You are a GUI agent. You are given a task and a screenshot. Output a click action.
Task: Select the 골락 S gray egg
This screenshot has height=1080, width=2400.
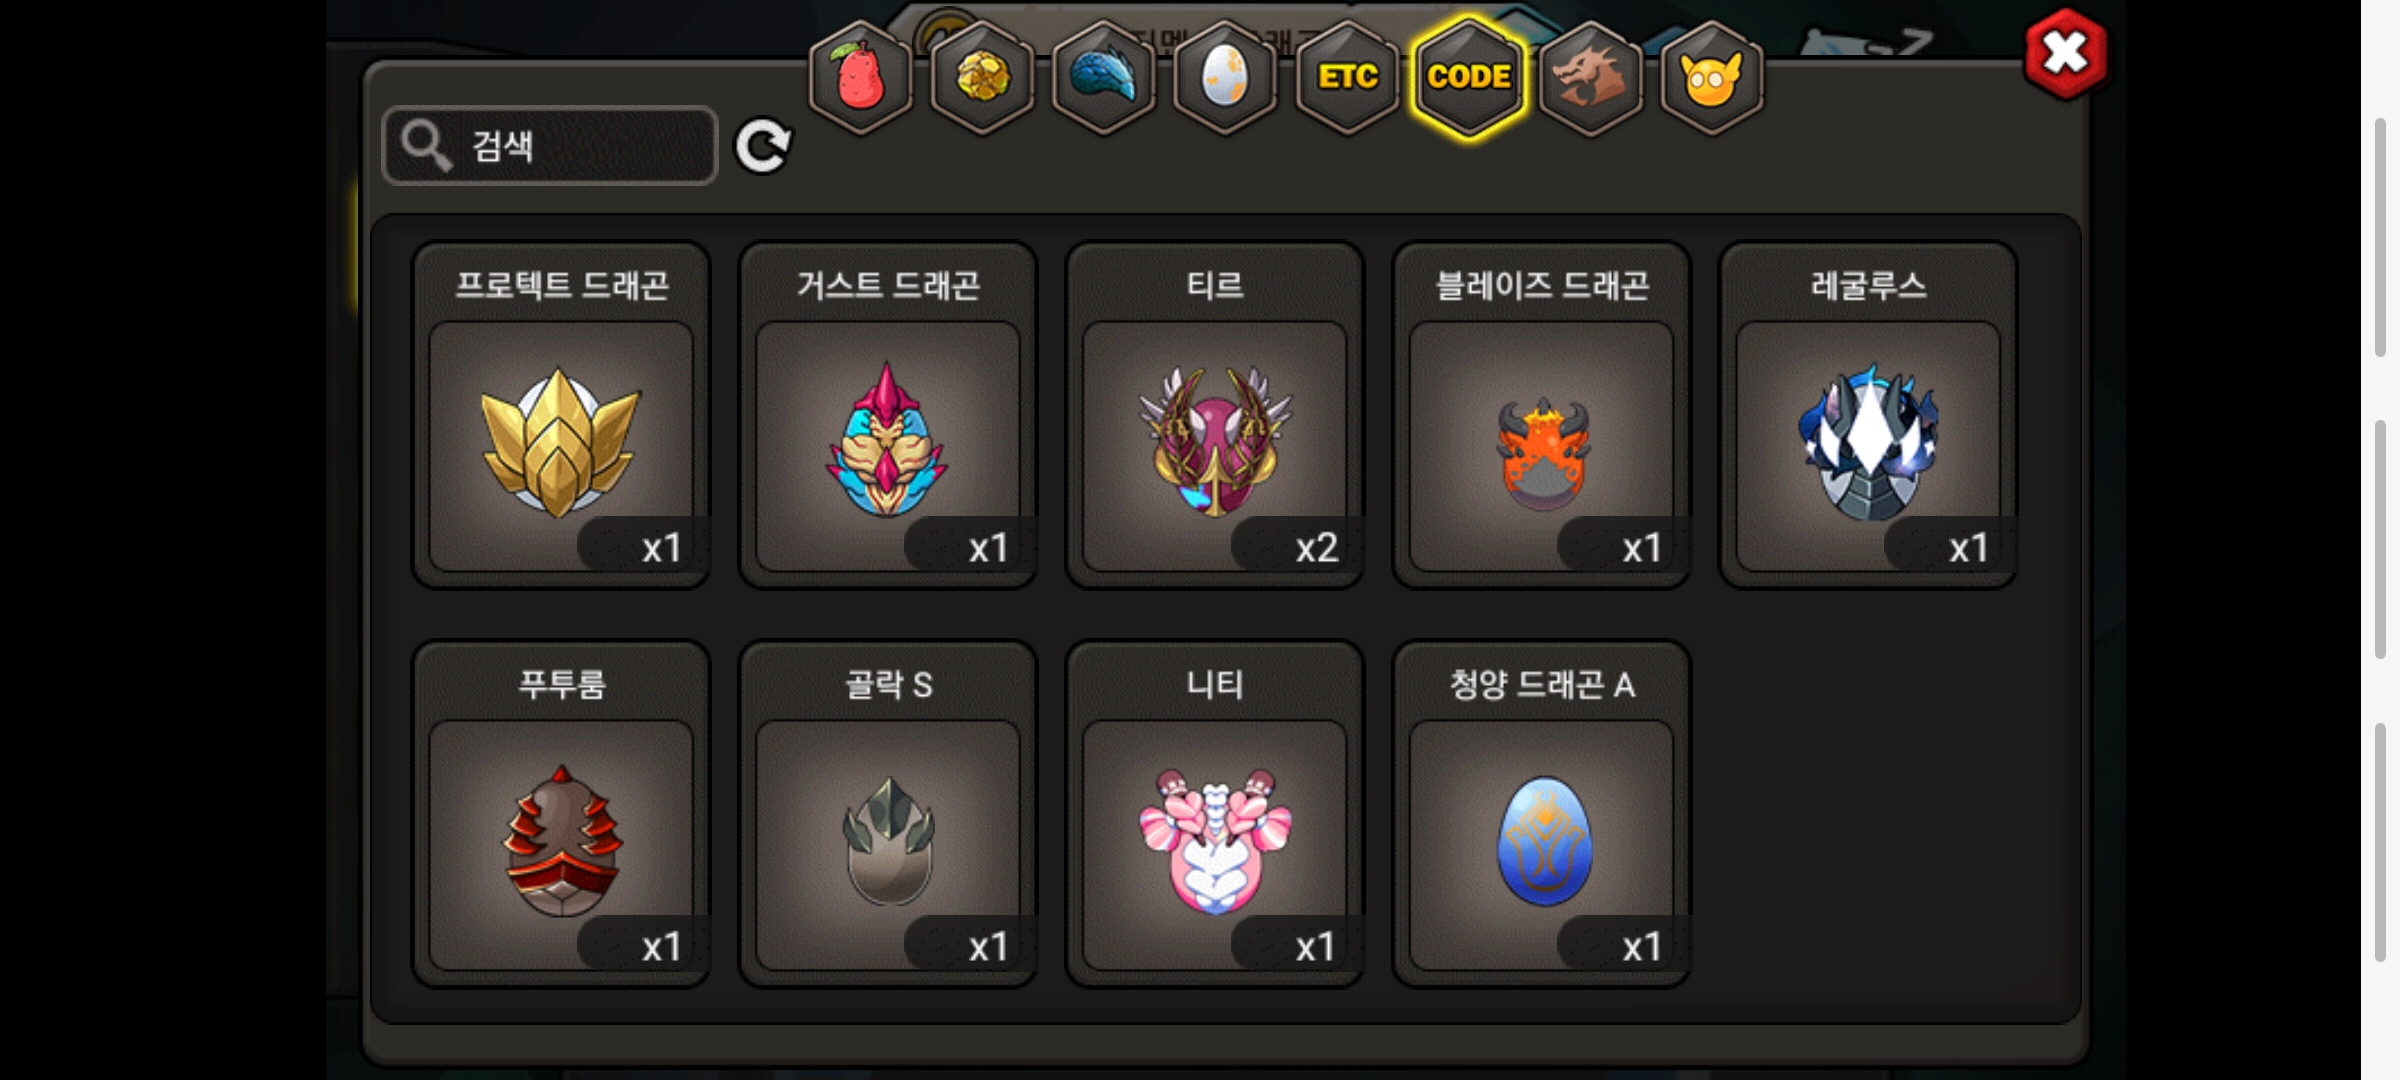[888, 814]
